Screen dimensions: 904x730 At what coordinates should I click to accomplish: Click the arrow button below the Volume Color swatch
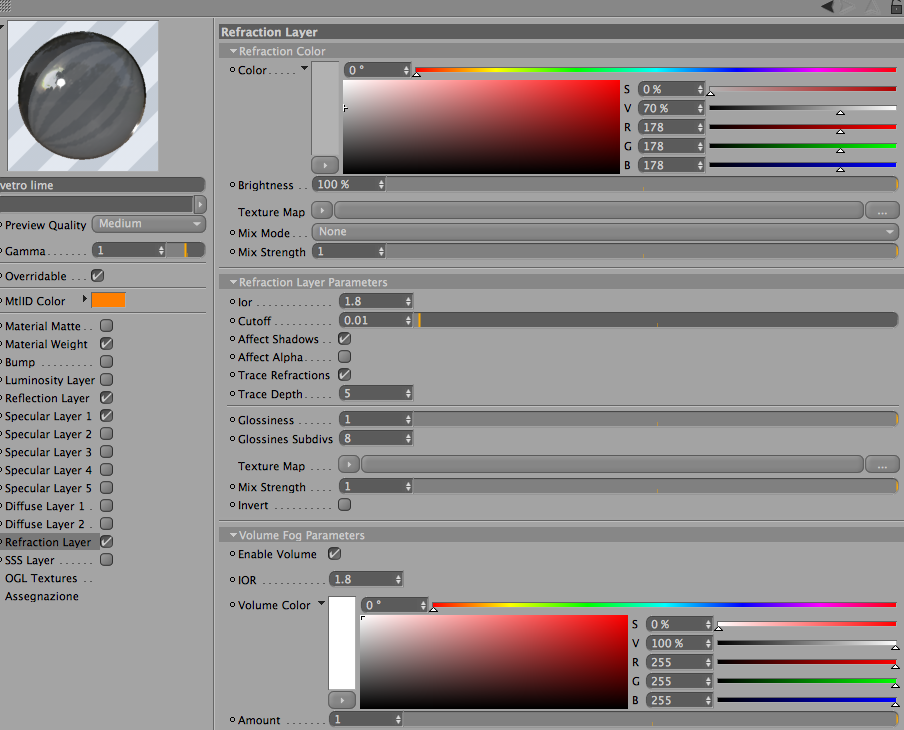pyautogui.click(x=342, y=700)
